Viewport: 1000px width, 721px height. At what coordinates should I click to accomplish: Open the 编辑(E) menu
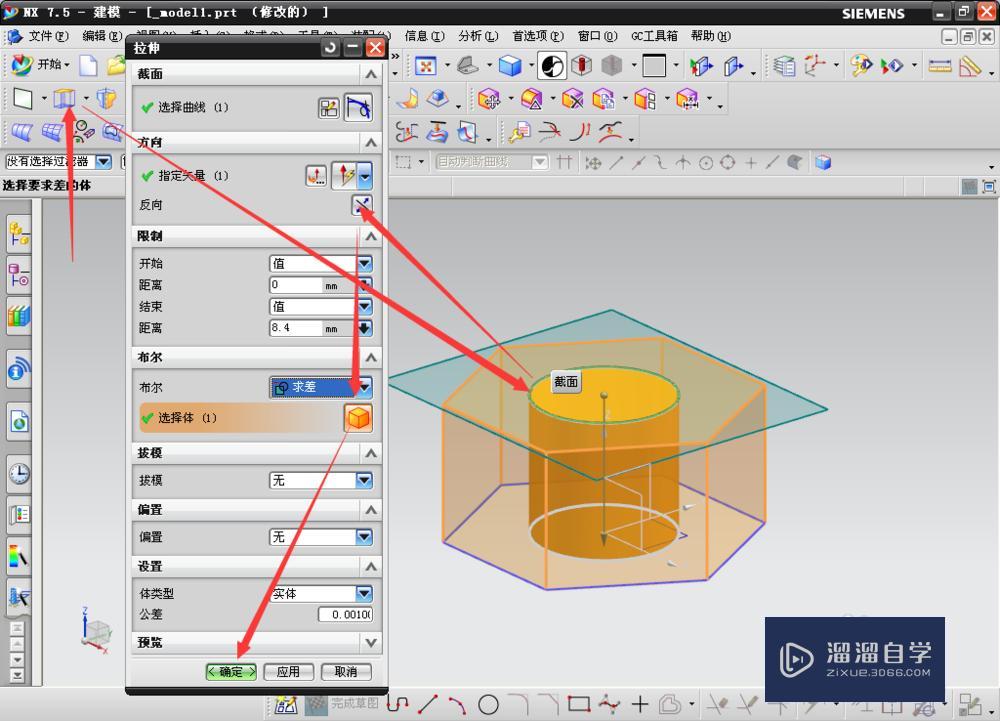pos(101,36)
